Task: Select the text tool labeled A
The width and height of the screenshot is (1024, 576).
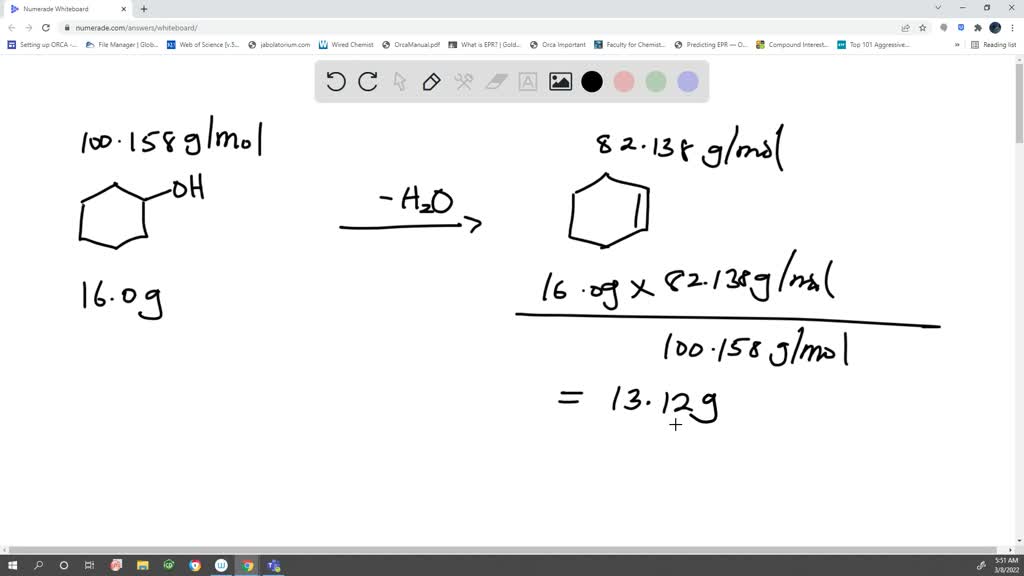Action: pos(528,82)
